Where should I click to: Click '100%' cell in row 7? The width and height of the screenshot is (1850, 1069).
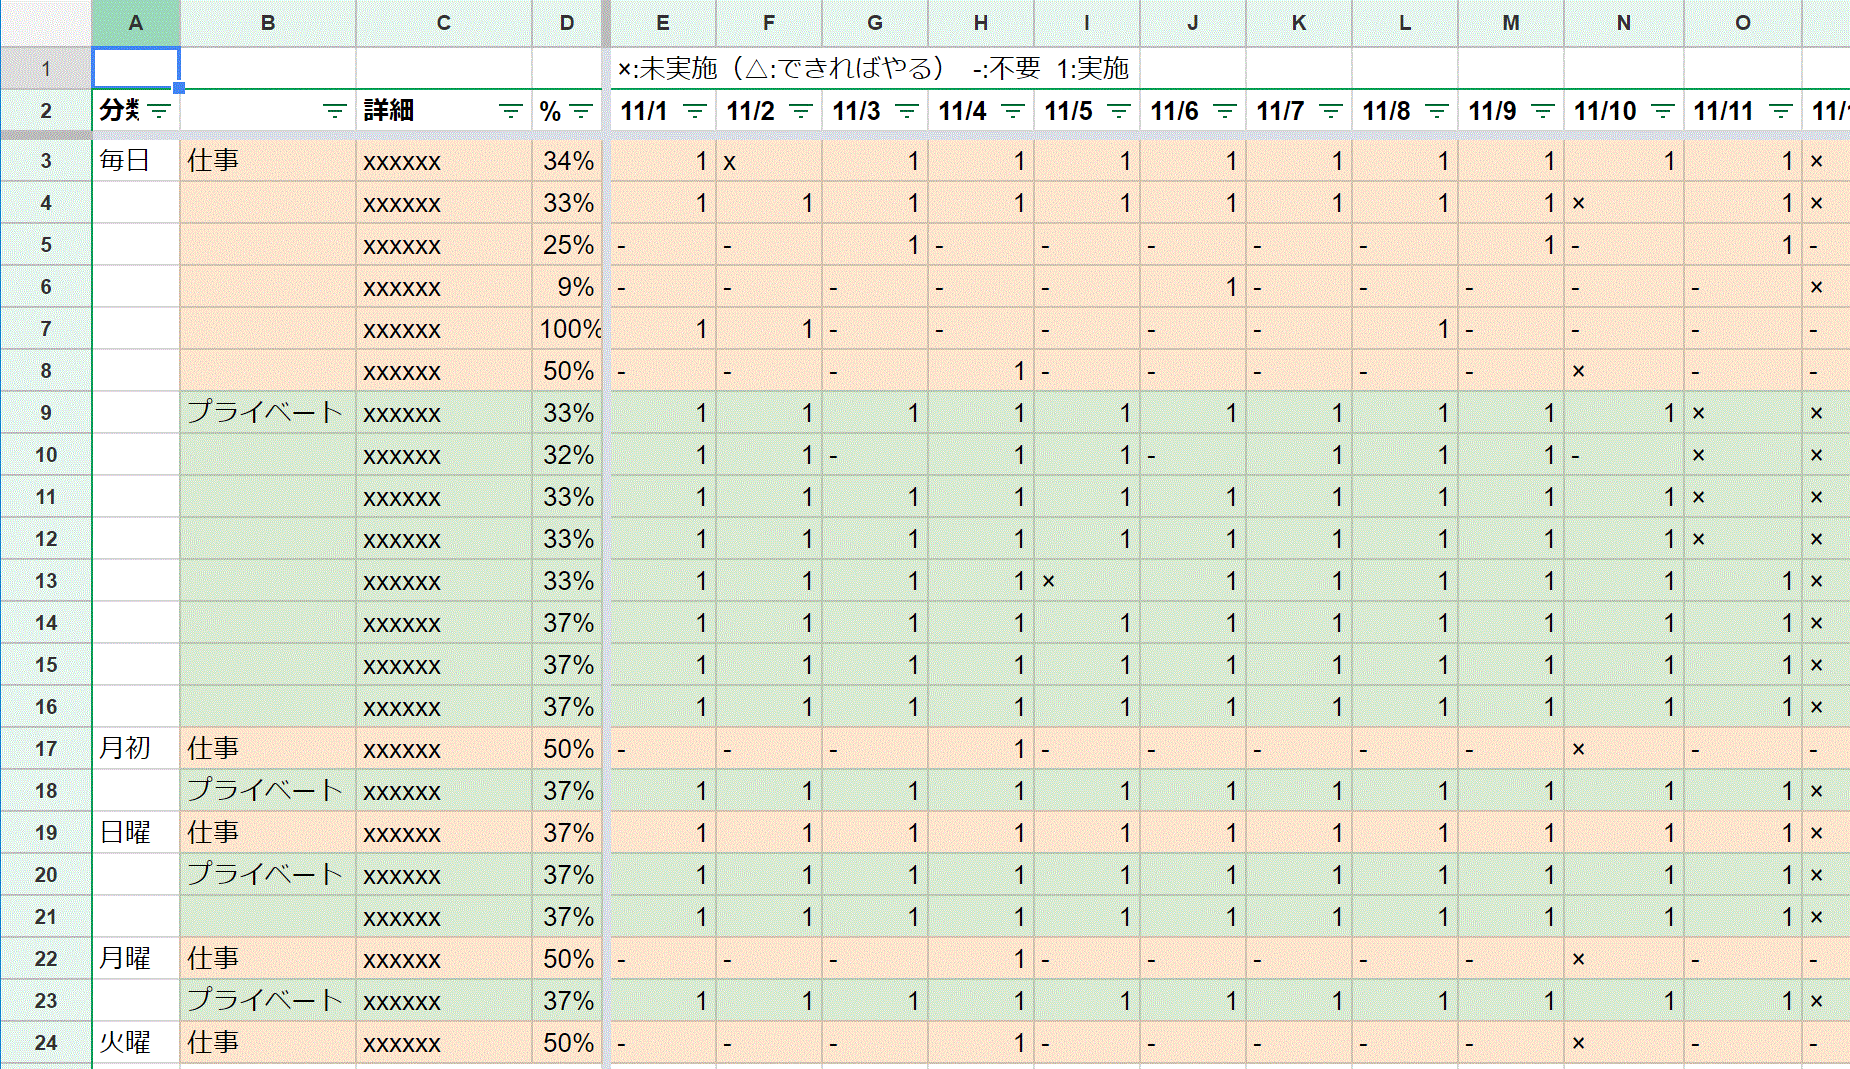click(x=567, y=329)
